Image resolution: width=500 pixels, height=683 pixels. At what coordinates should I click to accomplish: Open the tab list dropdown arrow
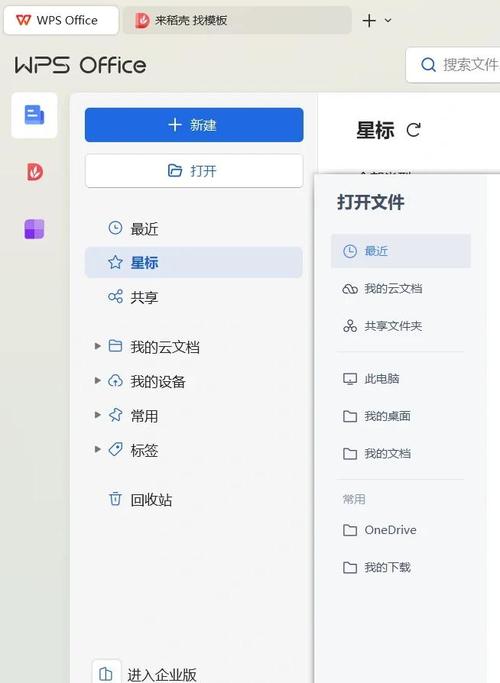click(x=388, y=20)
